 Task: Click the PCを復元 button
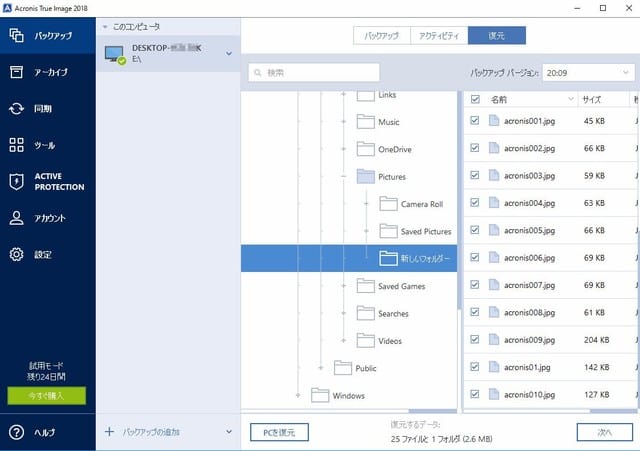[279, 432]
